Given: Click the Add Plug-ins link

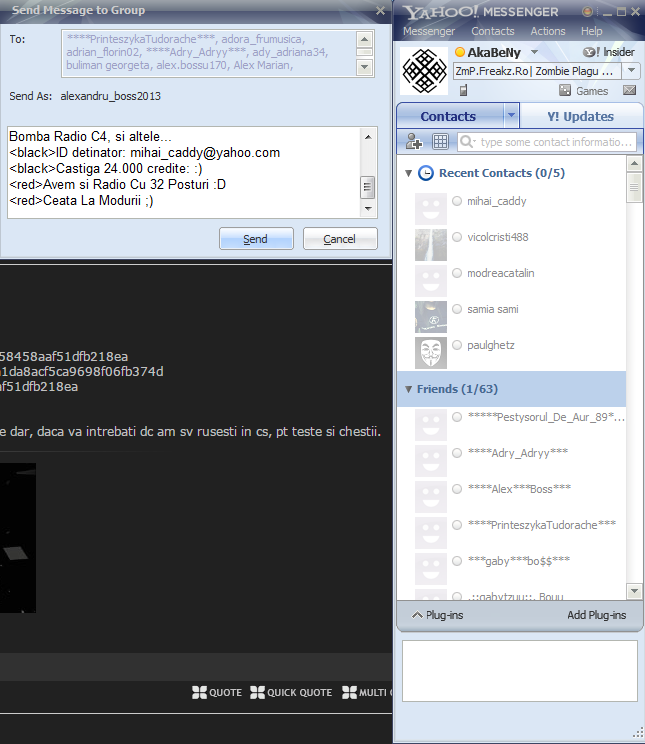Looking at the screenshot, I should (x=597, y=615).
